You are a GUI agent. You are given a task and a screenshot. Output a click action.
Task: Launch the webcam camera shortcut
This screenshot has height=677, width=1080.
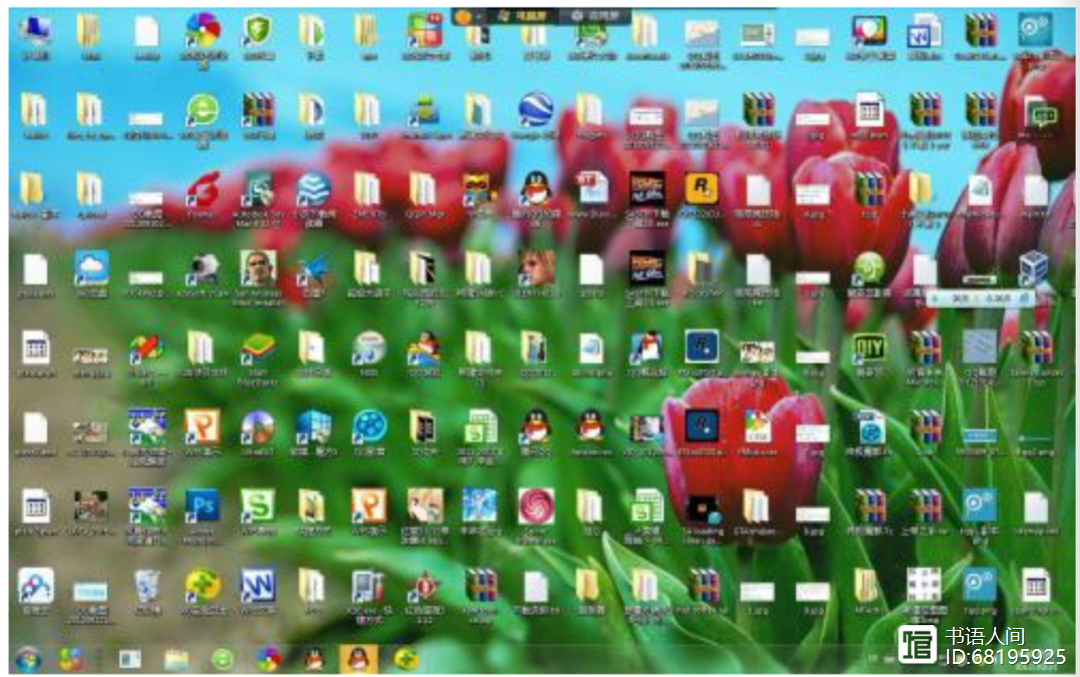point(203,268)
